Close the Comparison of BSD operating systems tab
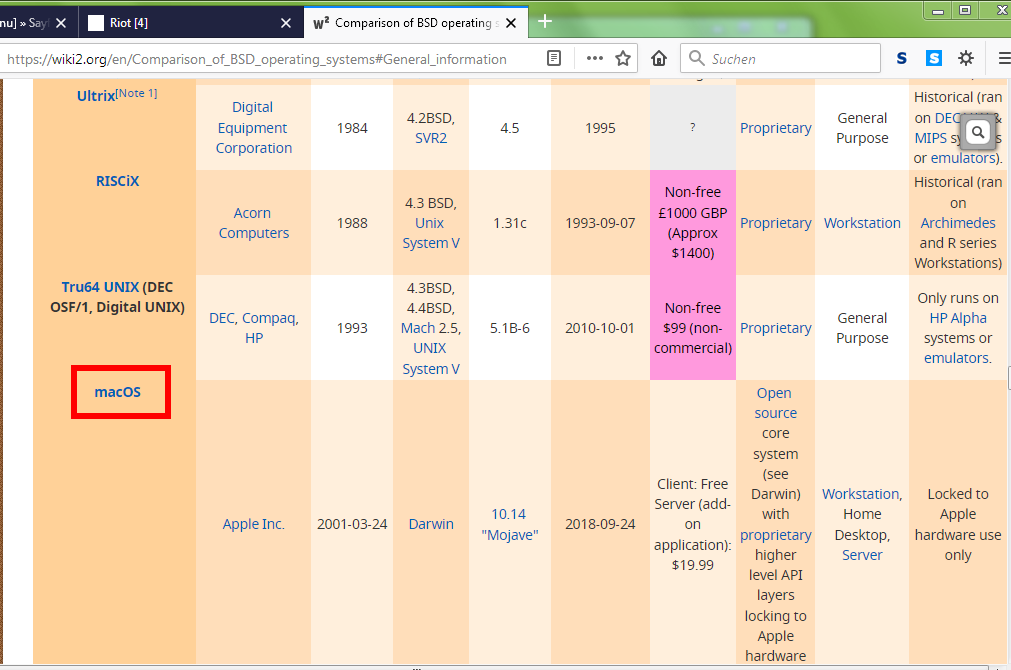 (x=511, y=23)
